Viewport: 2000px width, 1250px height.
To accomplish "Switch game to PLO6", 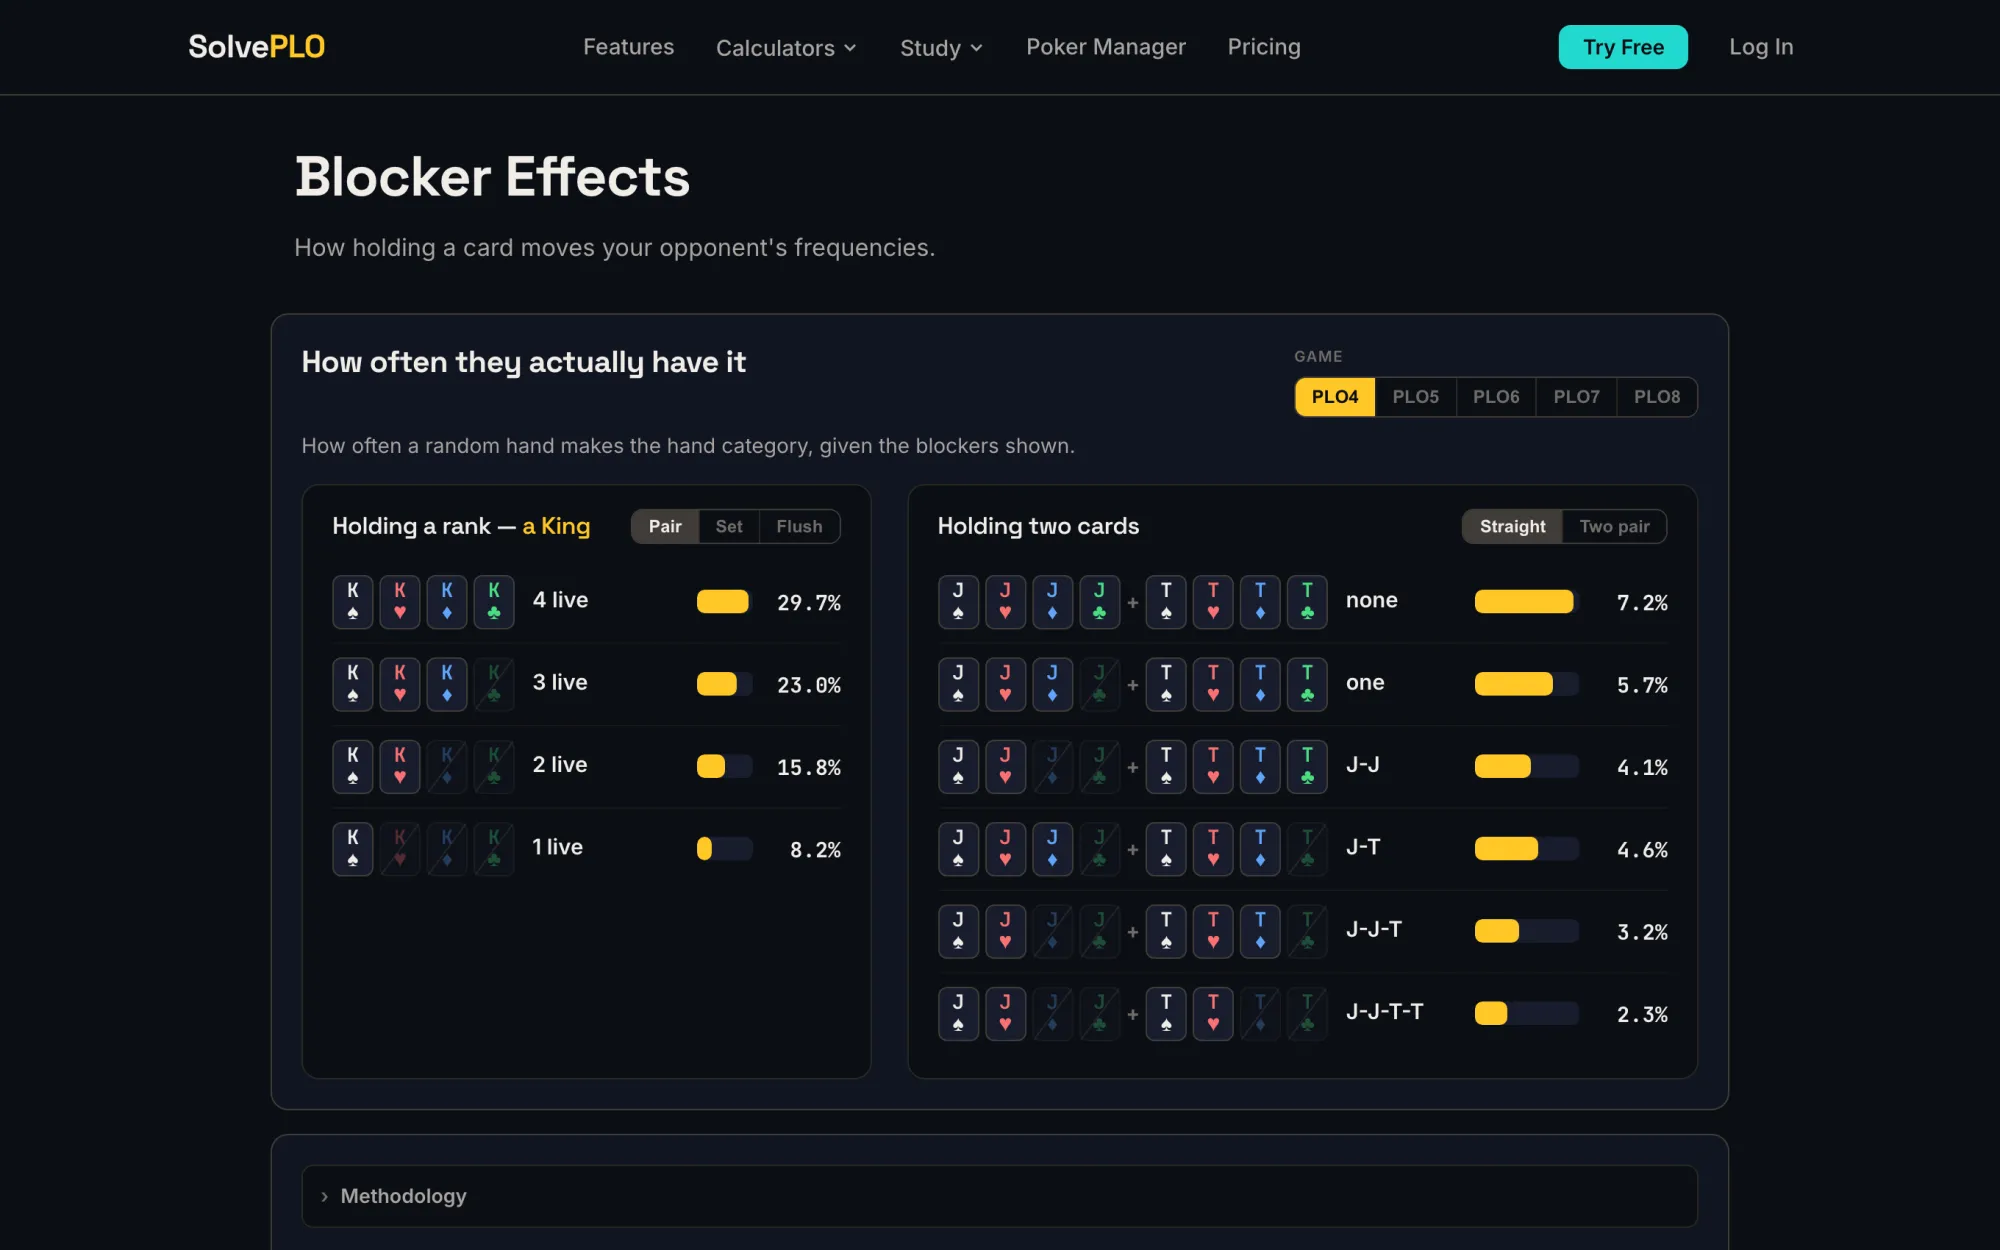I will (x=1496, y=397).
